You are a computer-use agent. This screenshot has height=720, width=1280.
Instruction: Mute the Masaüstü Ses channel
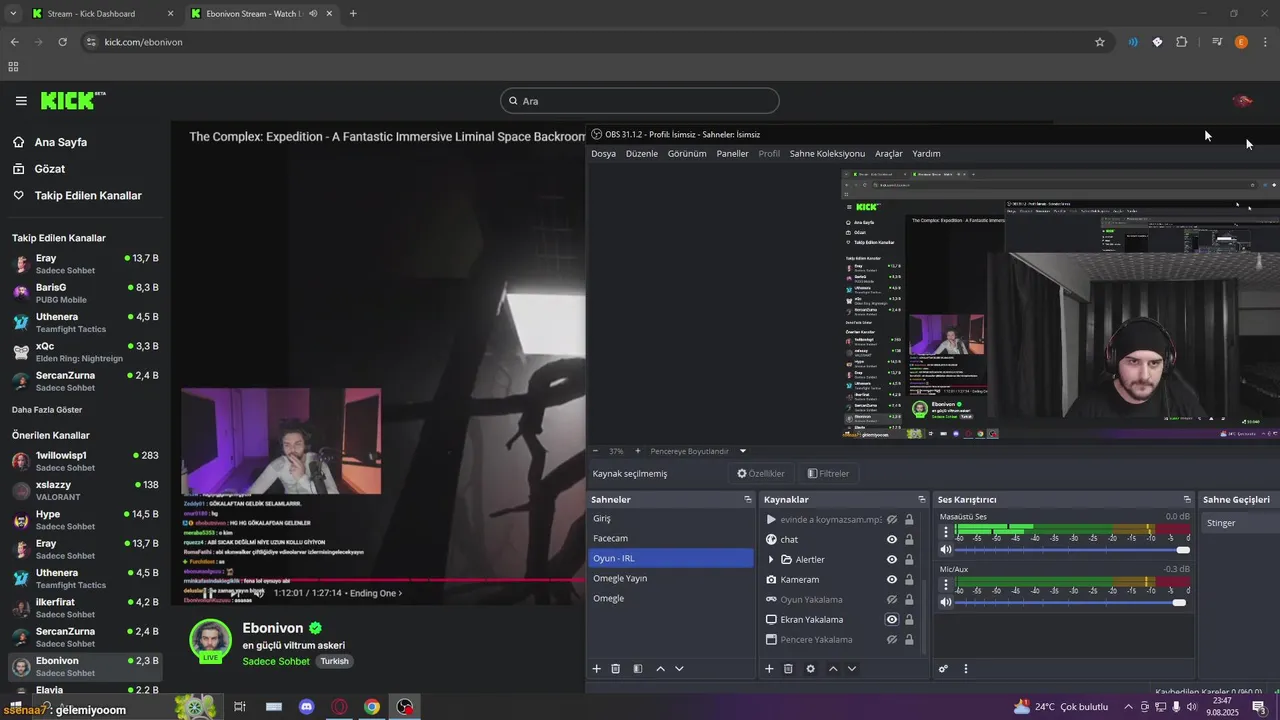[x=946, y=549]
